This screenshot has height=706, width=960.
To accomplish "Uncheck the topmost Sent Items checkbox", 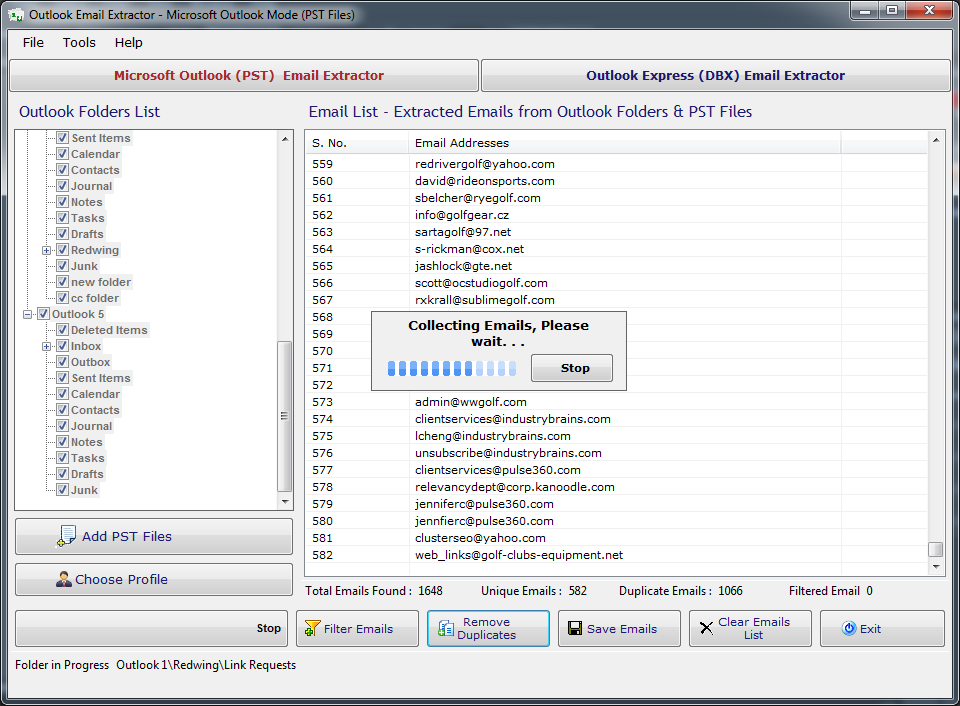I will tap(62, 138).
